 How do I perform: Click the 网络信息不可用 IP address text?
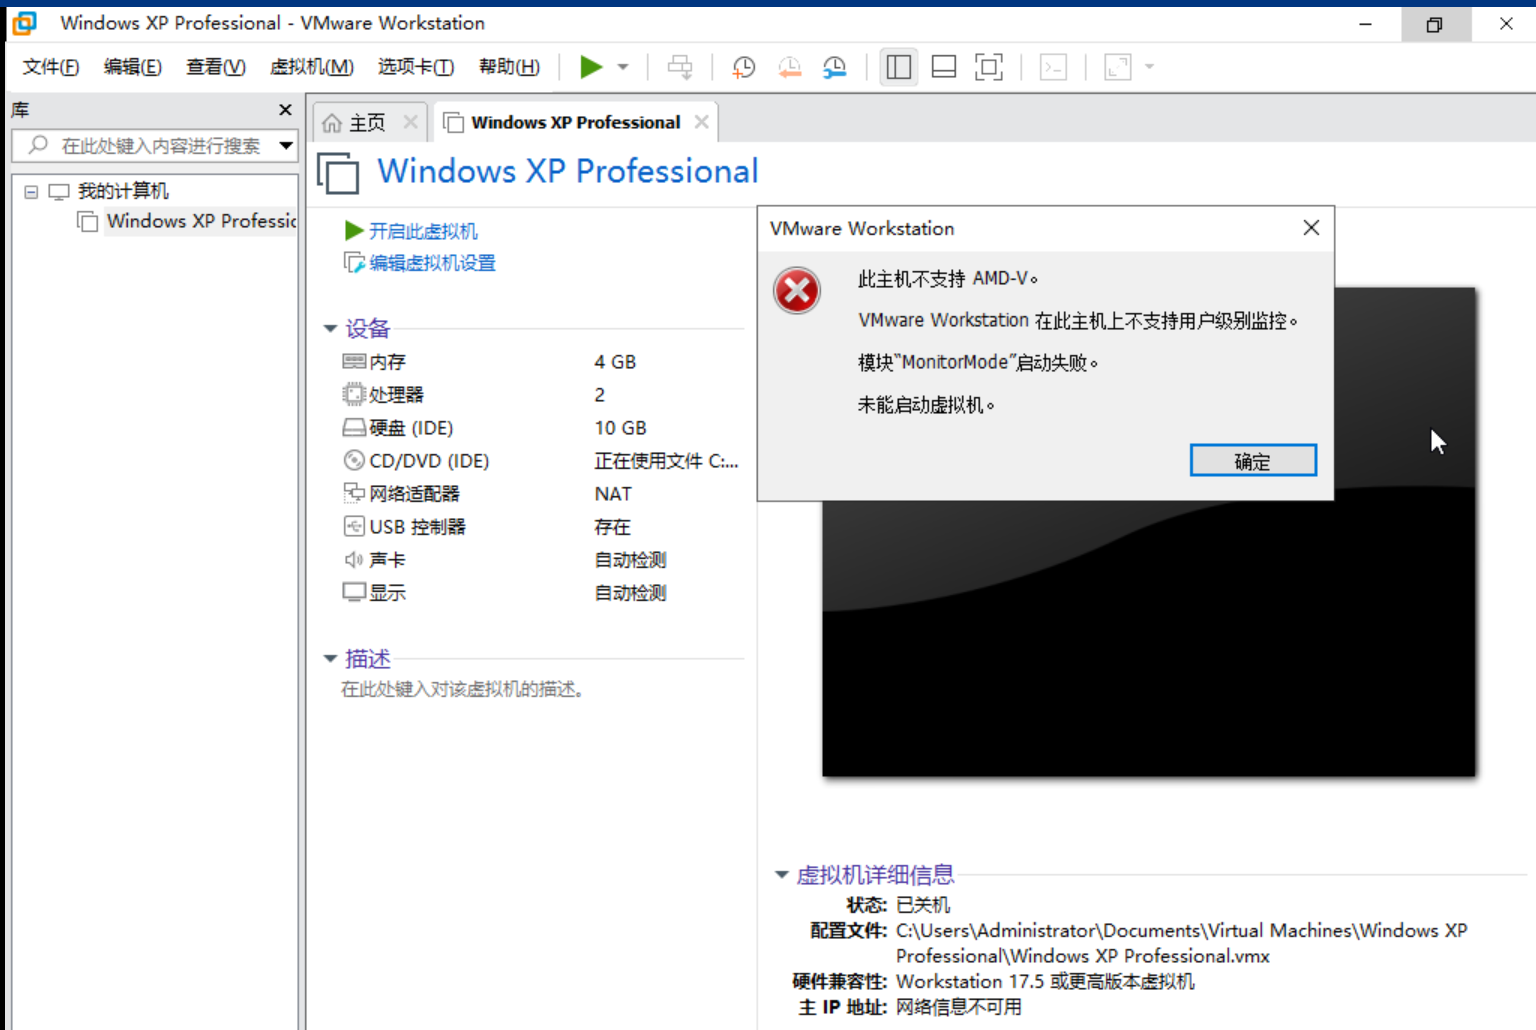(x=959, y=1007)
